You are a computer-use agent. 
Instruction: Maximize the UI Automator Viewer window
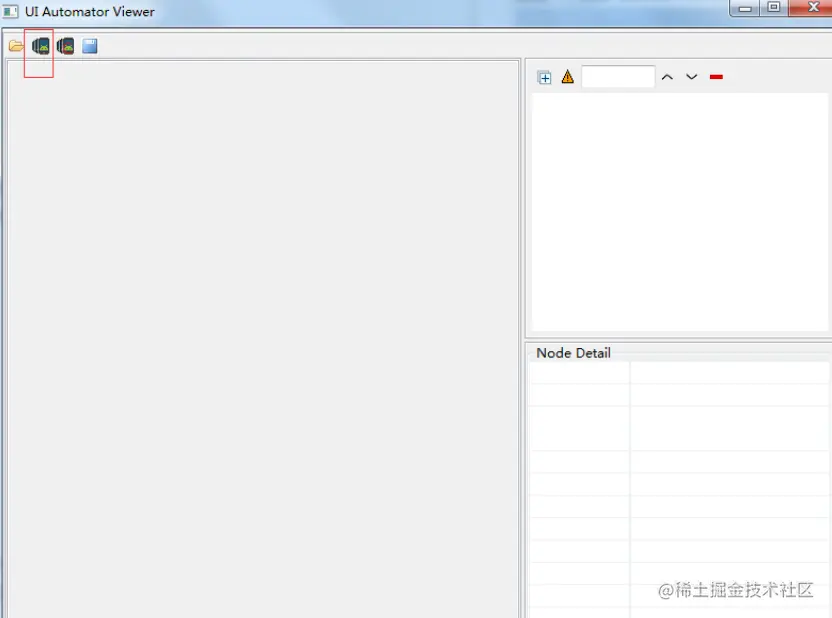774,7
